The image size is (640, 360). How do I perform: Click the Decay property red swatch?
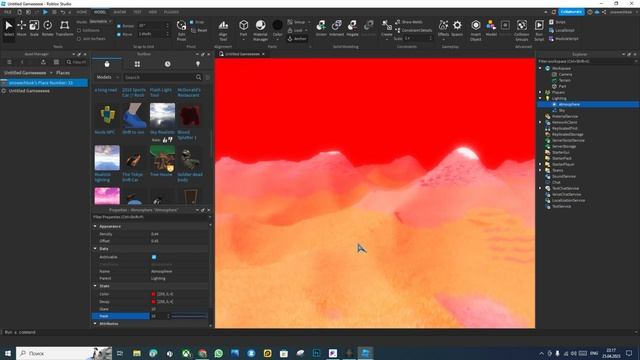(x=153, y=302)
